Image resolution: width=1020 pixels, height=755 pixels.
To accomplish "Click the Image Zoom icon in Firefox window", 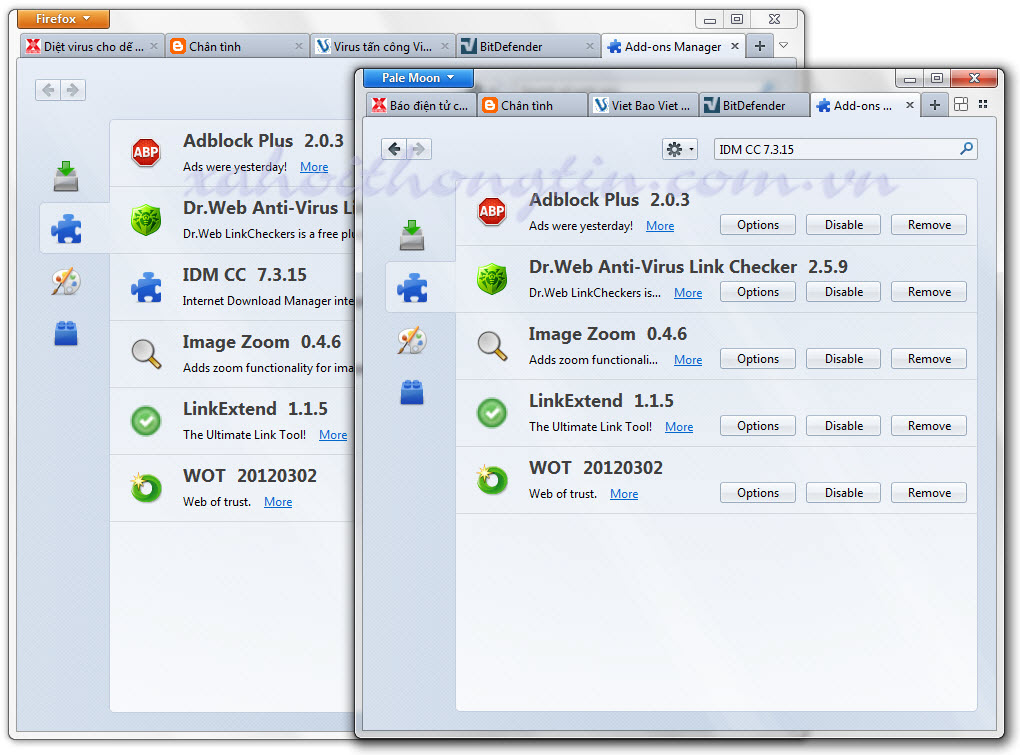I will (146, 354).
